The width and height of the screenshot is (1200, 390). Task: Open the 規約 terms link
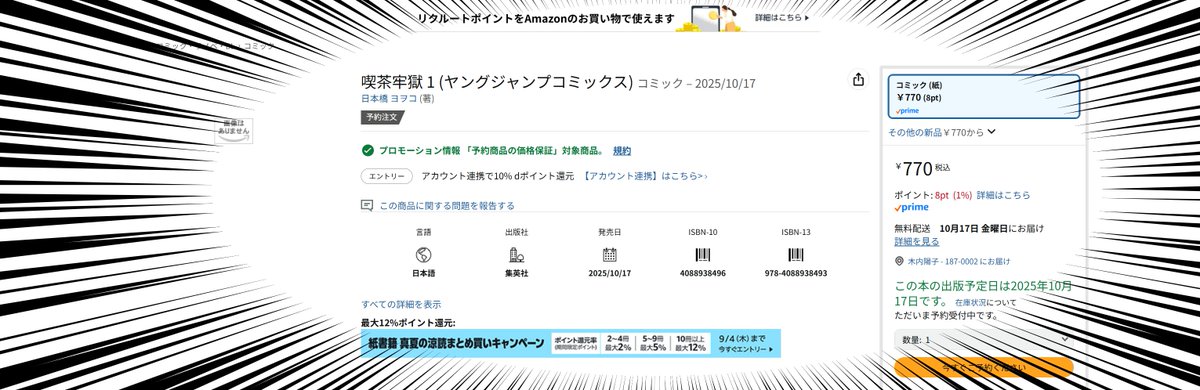click(x=622, y=150)
